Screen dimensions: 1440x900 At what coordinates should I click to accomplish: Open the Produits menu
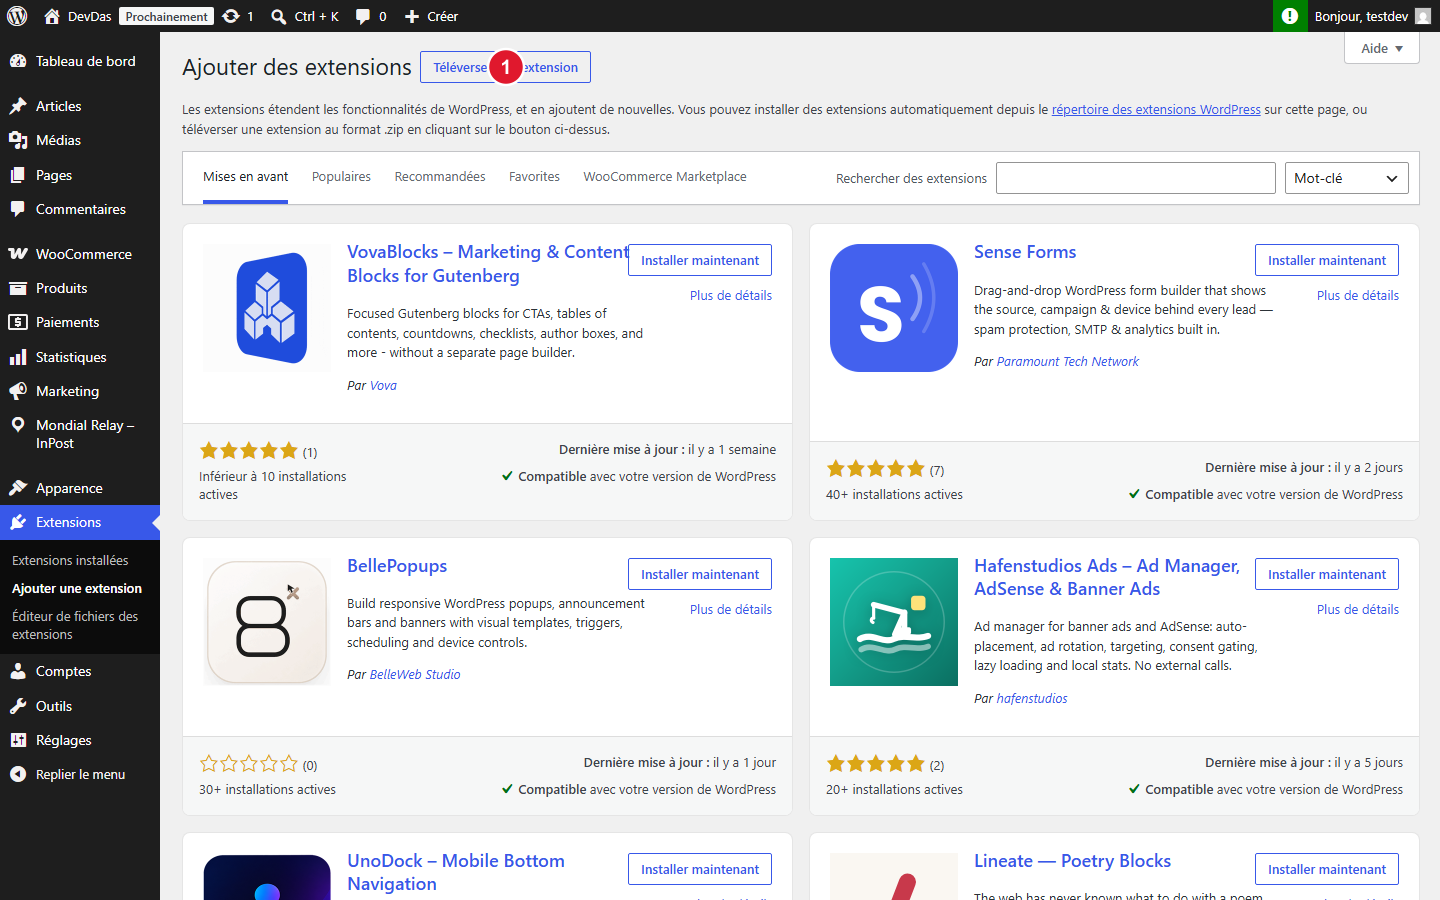pyautogui.click(x=80, y=288)
